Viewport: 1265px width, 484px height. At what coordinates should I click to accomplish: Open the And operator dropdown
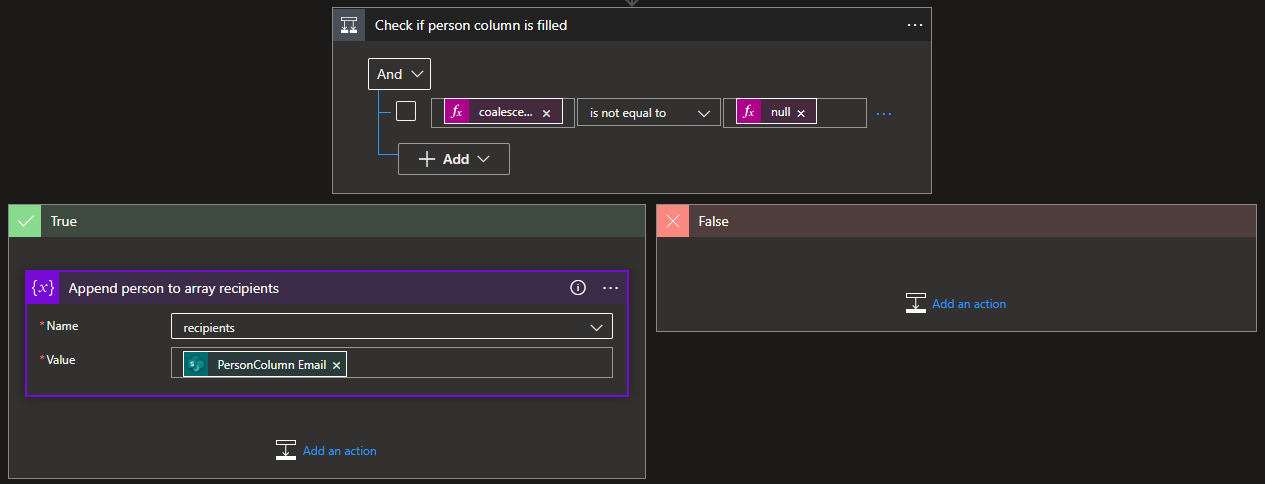pos(400,74)
